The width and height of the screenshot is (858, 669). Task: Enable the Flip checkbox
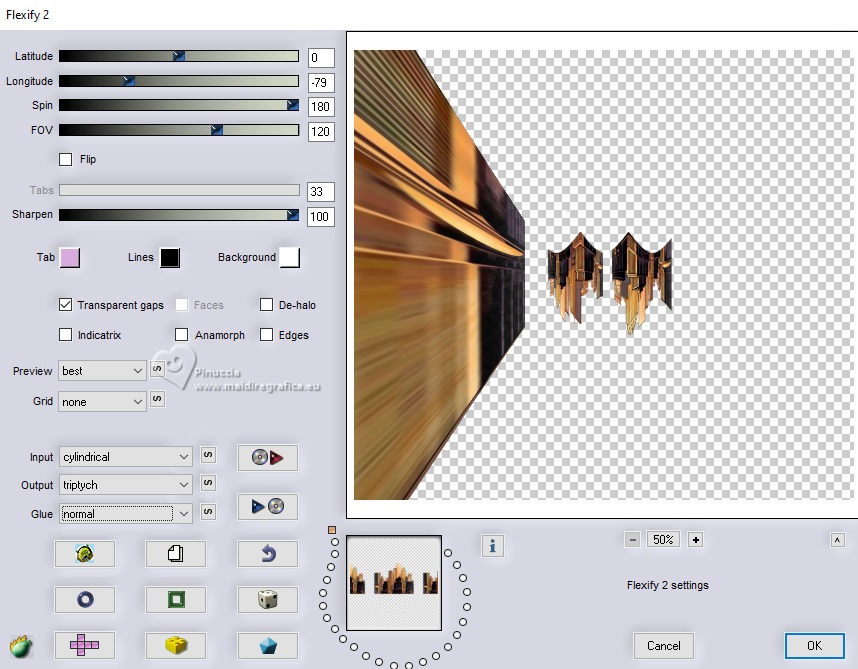pyautogui.click(x=65, y=159)
